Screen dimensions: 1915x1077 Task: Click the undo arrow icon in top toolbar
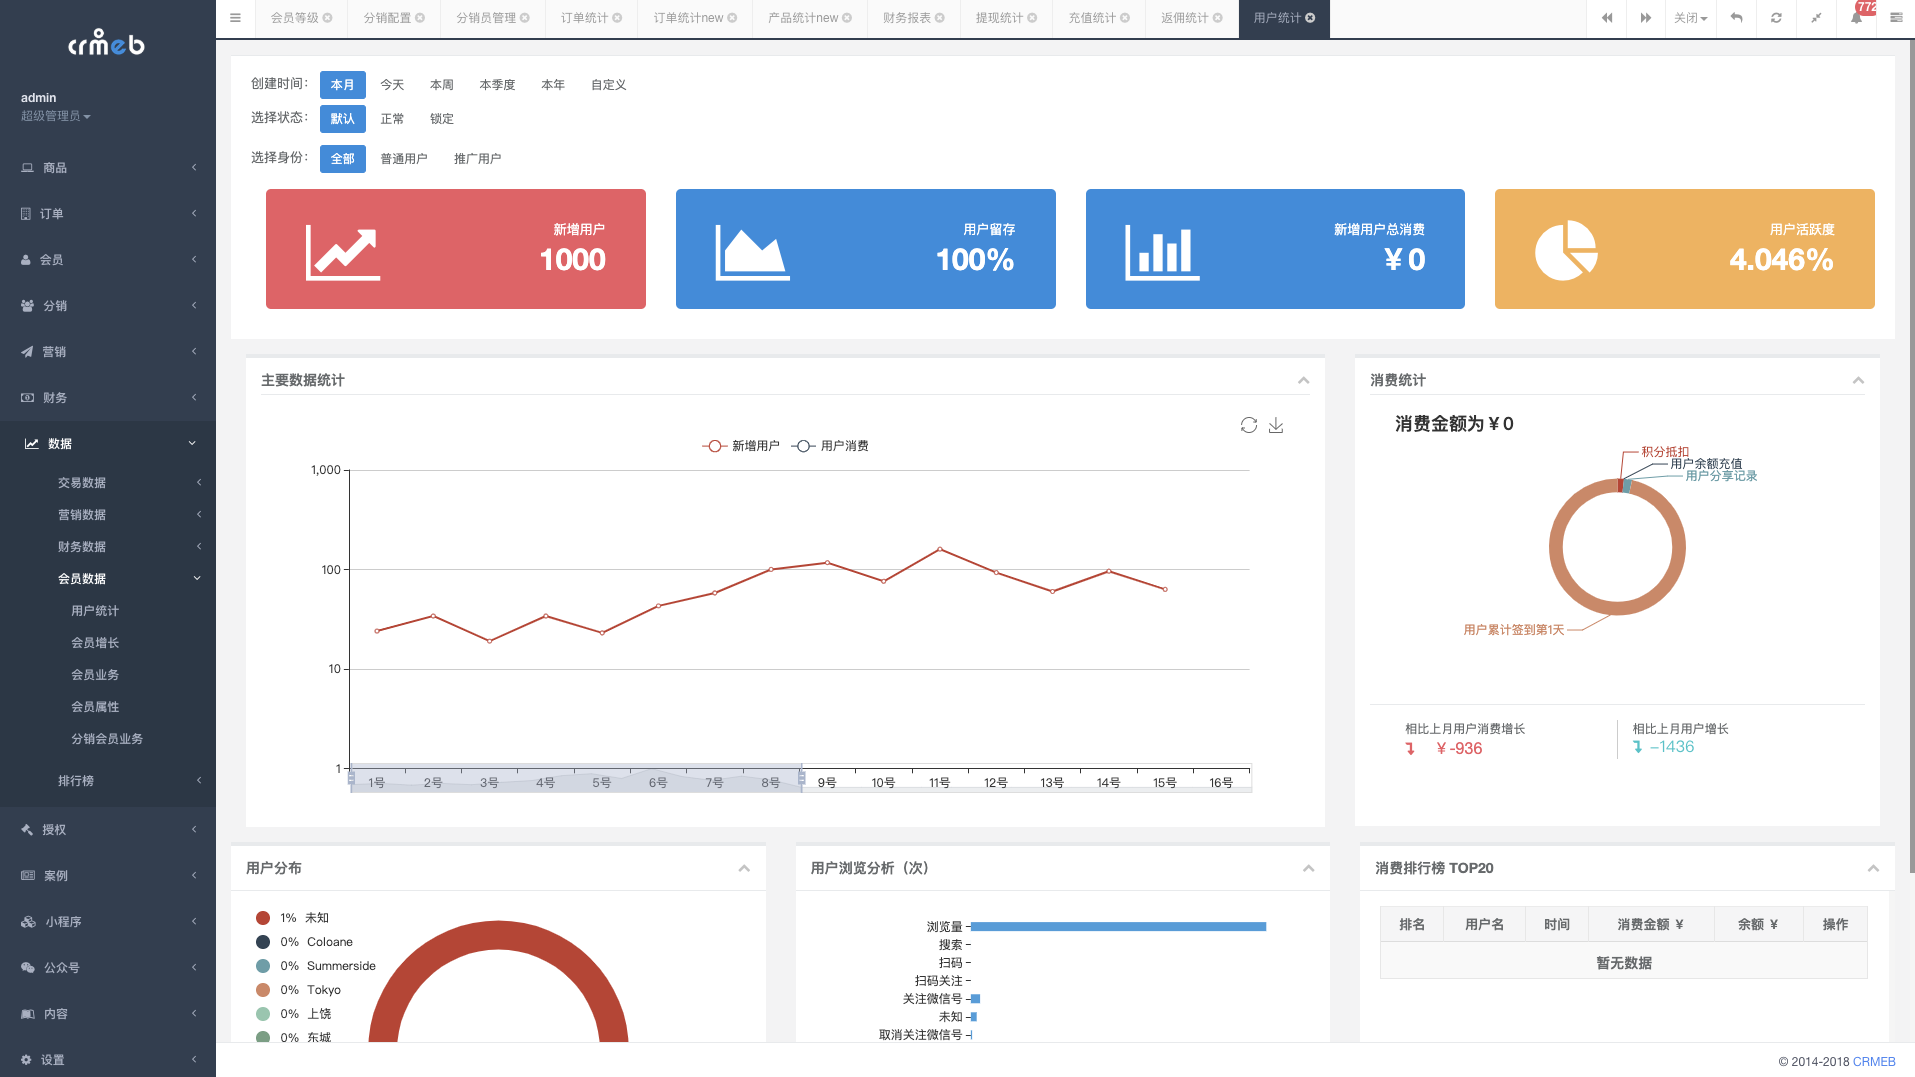[1736, 18]
